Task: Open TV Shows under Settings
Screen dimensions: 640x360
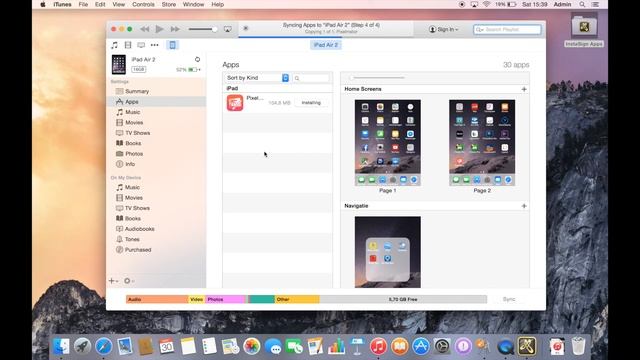Action: 137,133
